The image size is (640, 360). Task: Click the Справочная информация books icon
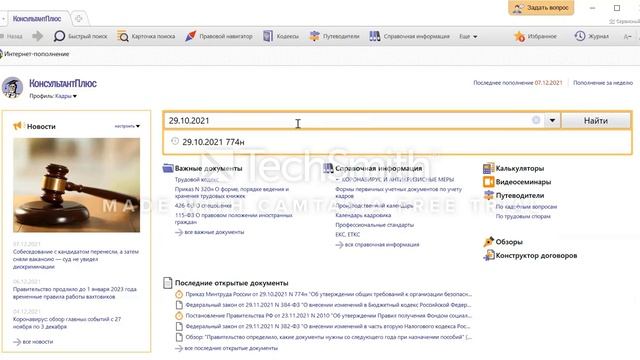tap(328, 168)
